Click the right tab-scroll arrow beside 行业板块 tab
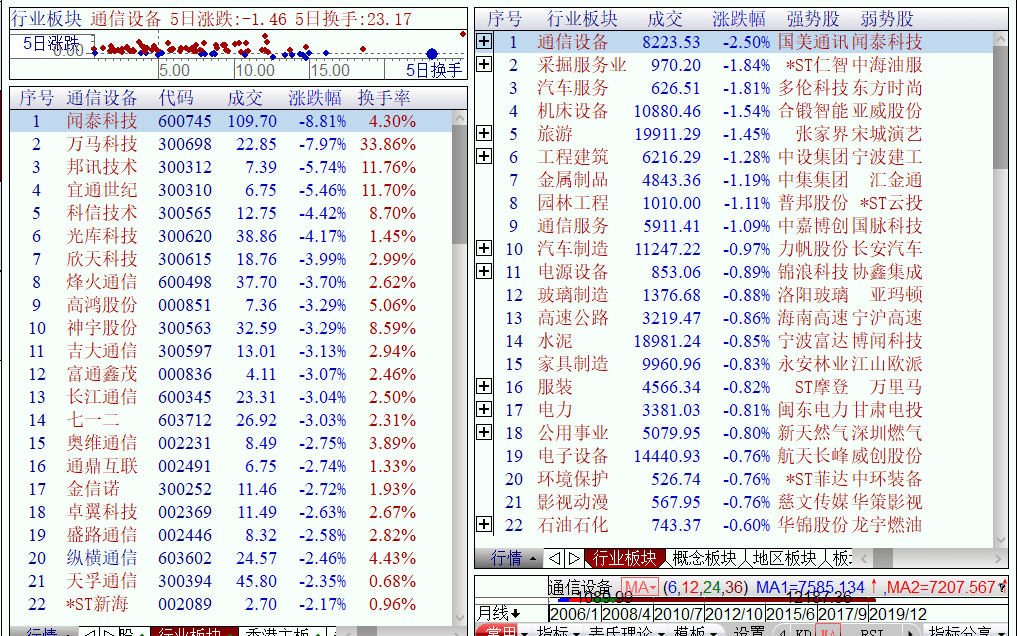Screen dimensions: 1017x636 click(574, 558)
